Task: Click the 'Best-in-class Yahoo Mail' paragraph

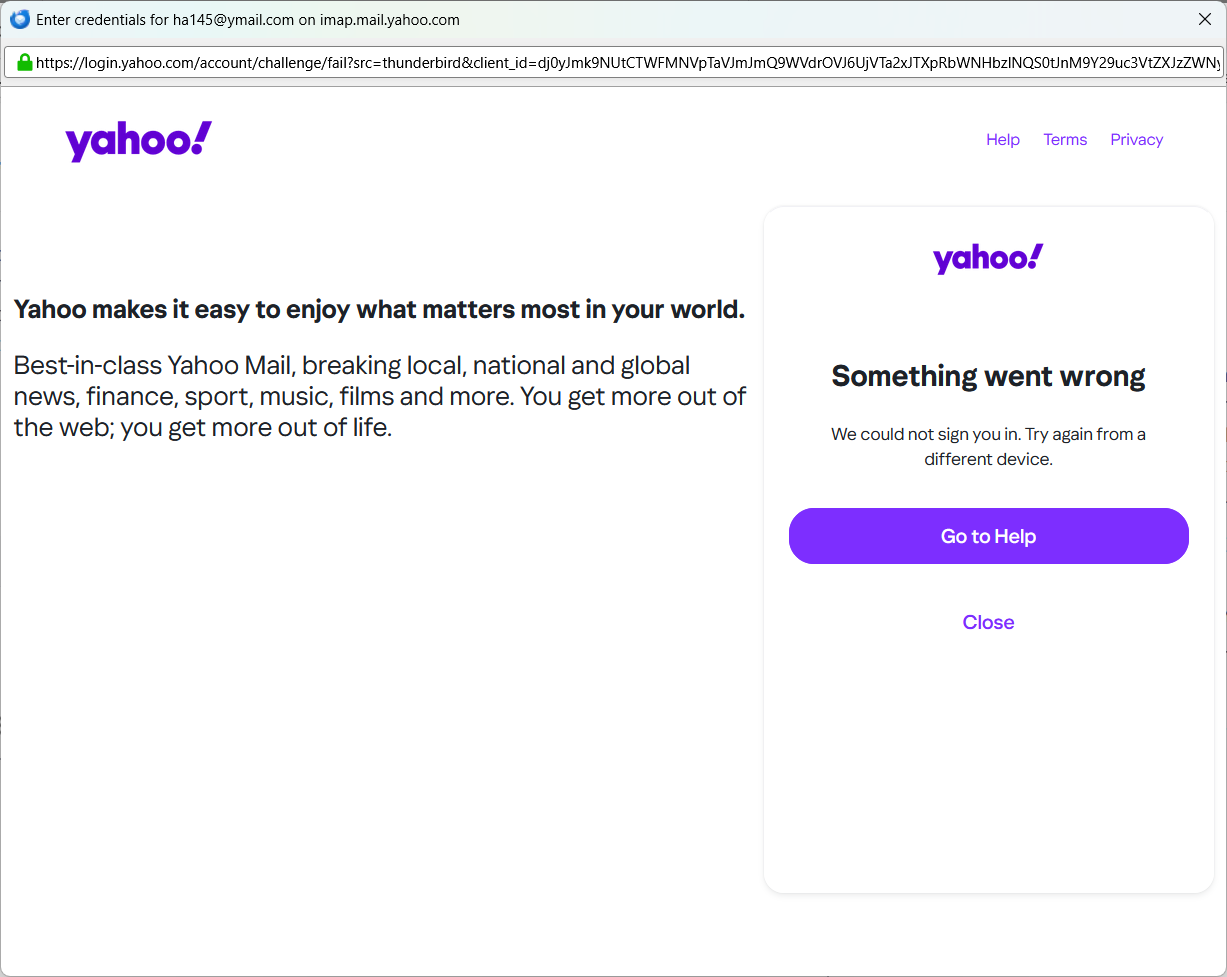Action: [x=380, y=397]
